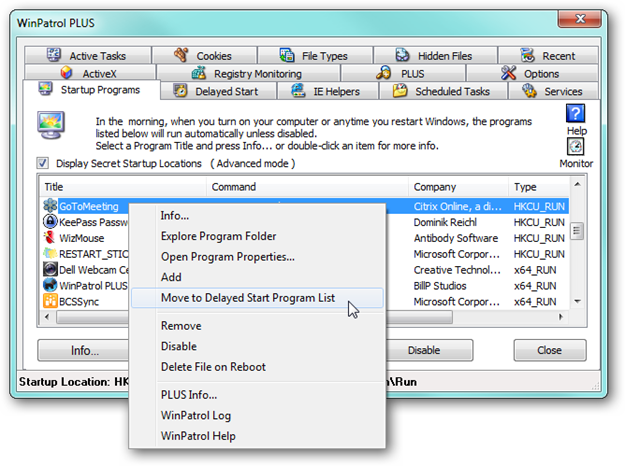Choose Open Program Properties... menu item
The width and height of the screenshot is (625, 466).
(257, 257)
